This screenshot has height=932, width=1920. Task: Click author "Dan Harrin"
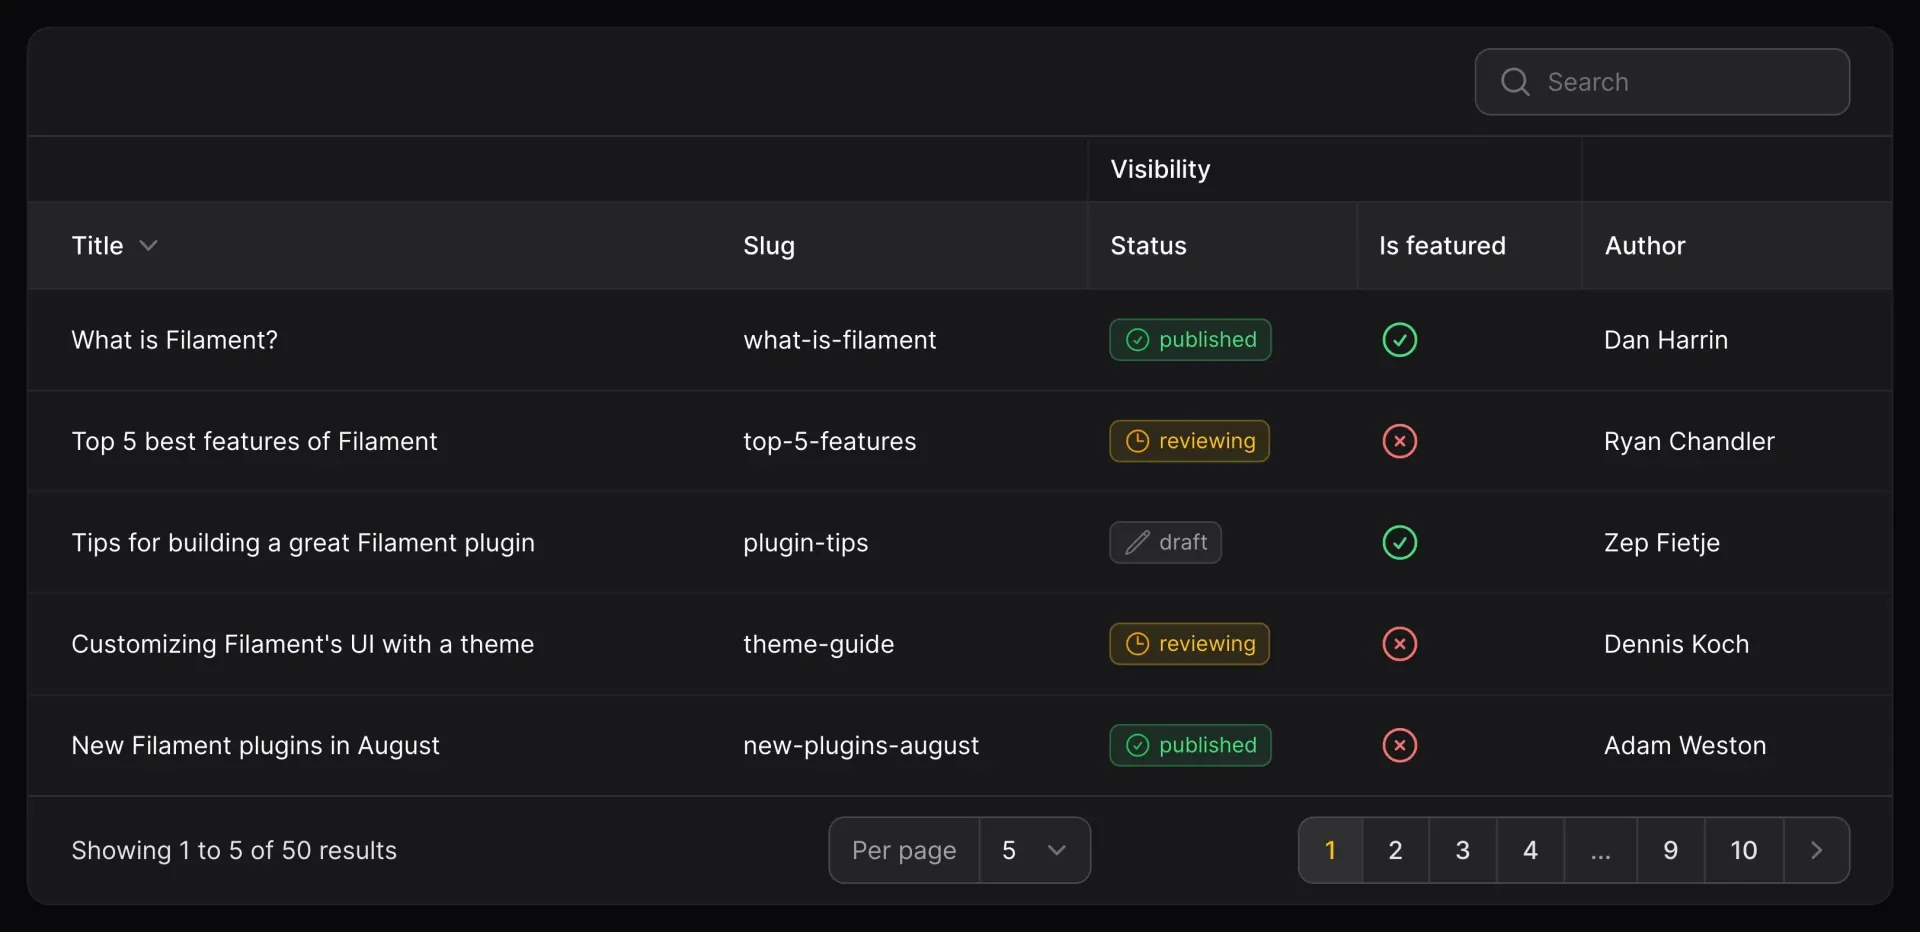[x=1665, y=340]
